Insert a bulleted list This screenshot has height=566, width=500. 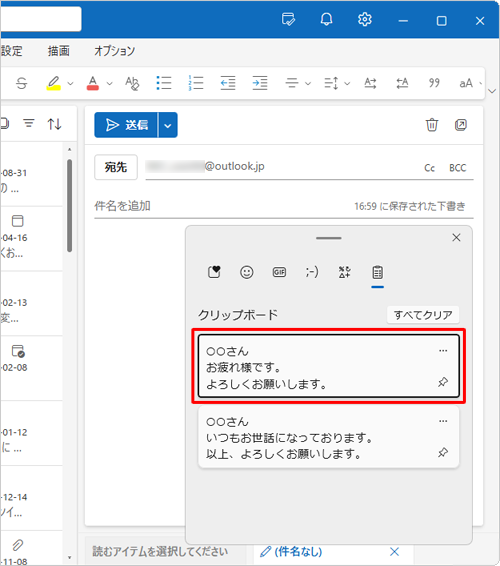(164, 83)
